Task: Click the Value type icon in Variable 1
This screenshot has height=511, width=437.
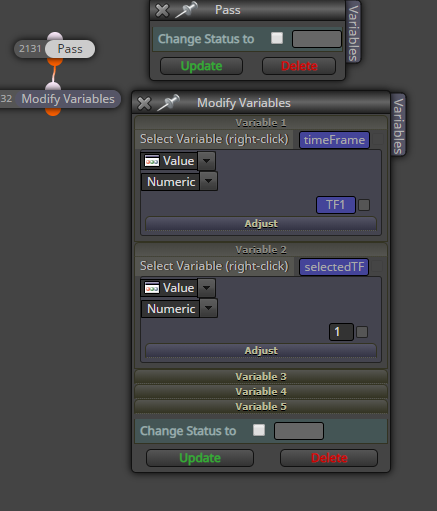Action: point(152,161)
